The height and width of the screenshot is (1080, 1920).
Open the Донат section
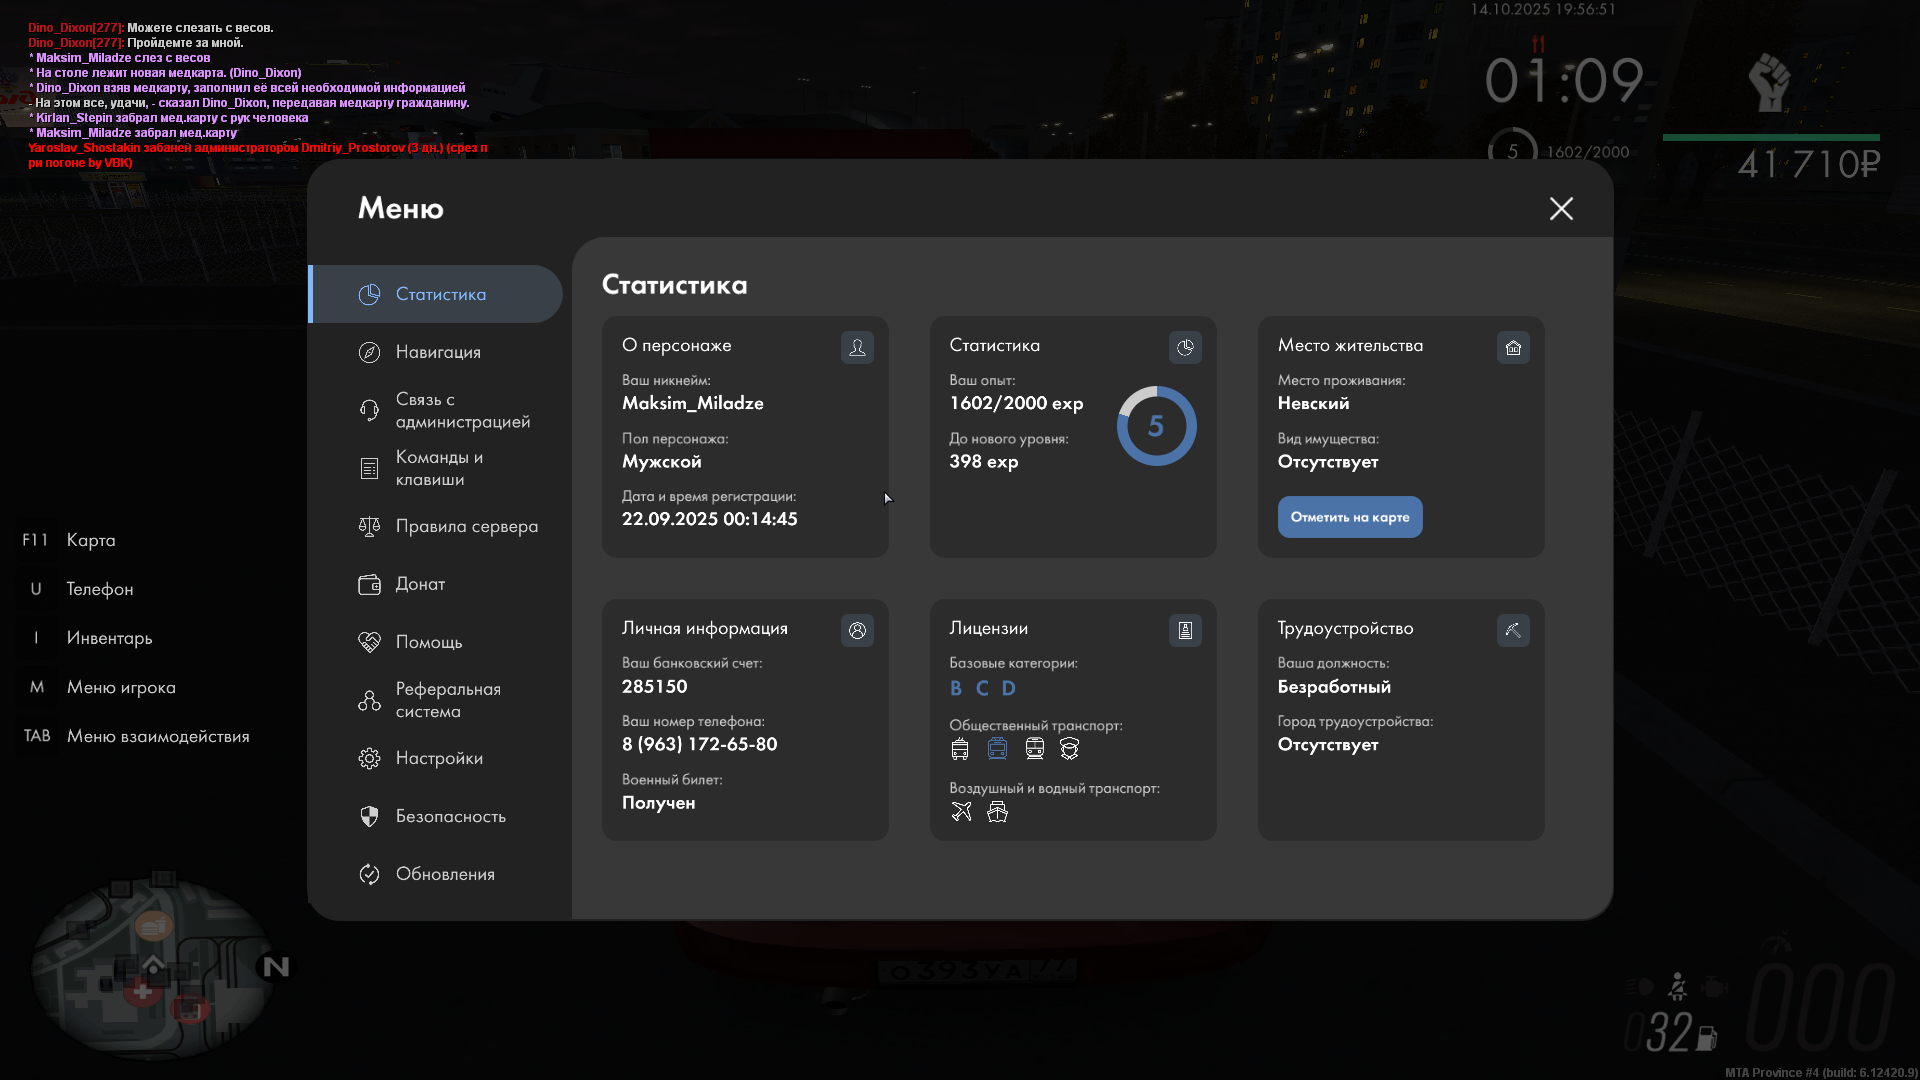[420, 584]
